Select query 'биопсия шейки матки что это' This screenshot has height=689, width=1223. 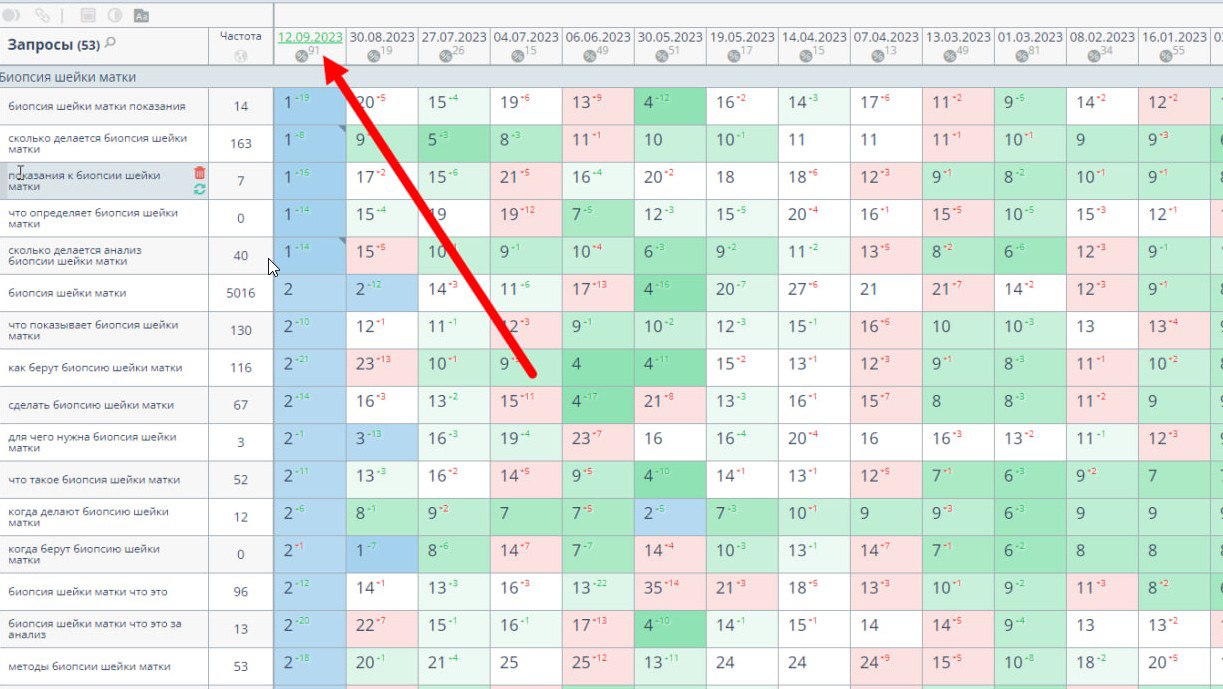click(88, 592)
